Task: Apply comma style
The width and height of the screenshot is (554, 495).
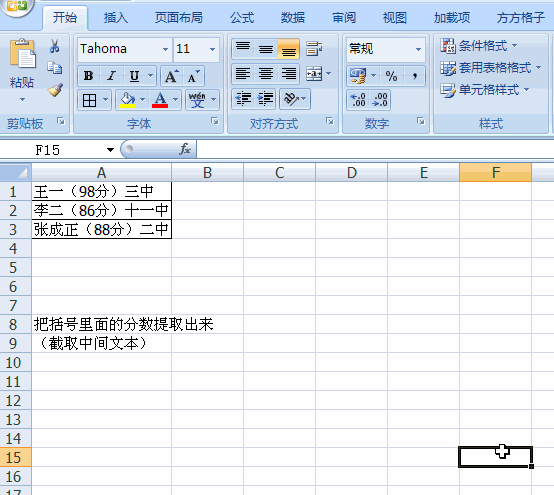Action: pyautogui.click(x=414, y=76)
